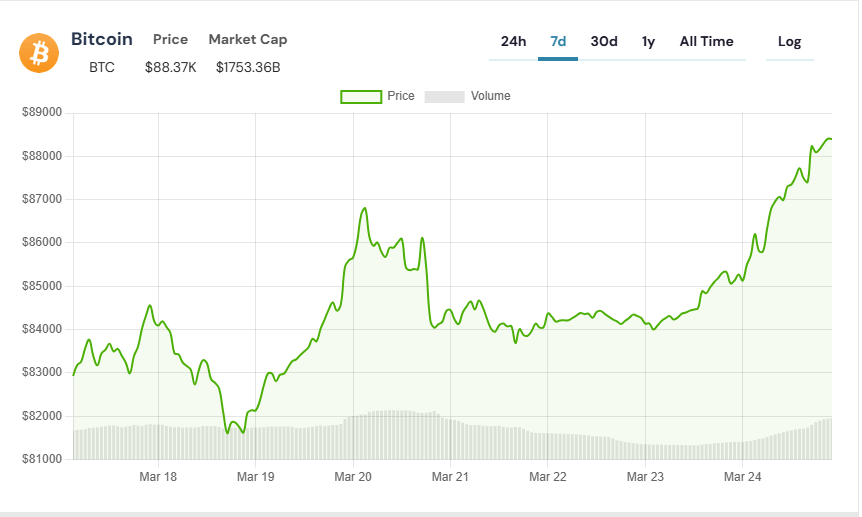Click the $88000 y-axis label
The height and width of the screenshot is (517, 862).
point(42,156)
